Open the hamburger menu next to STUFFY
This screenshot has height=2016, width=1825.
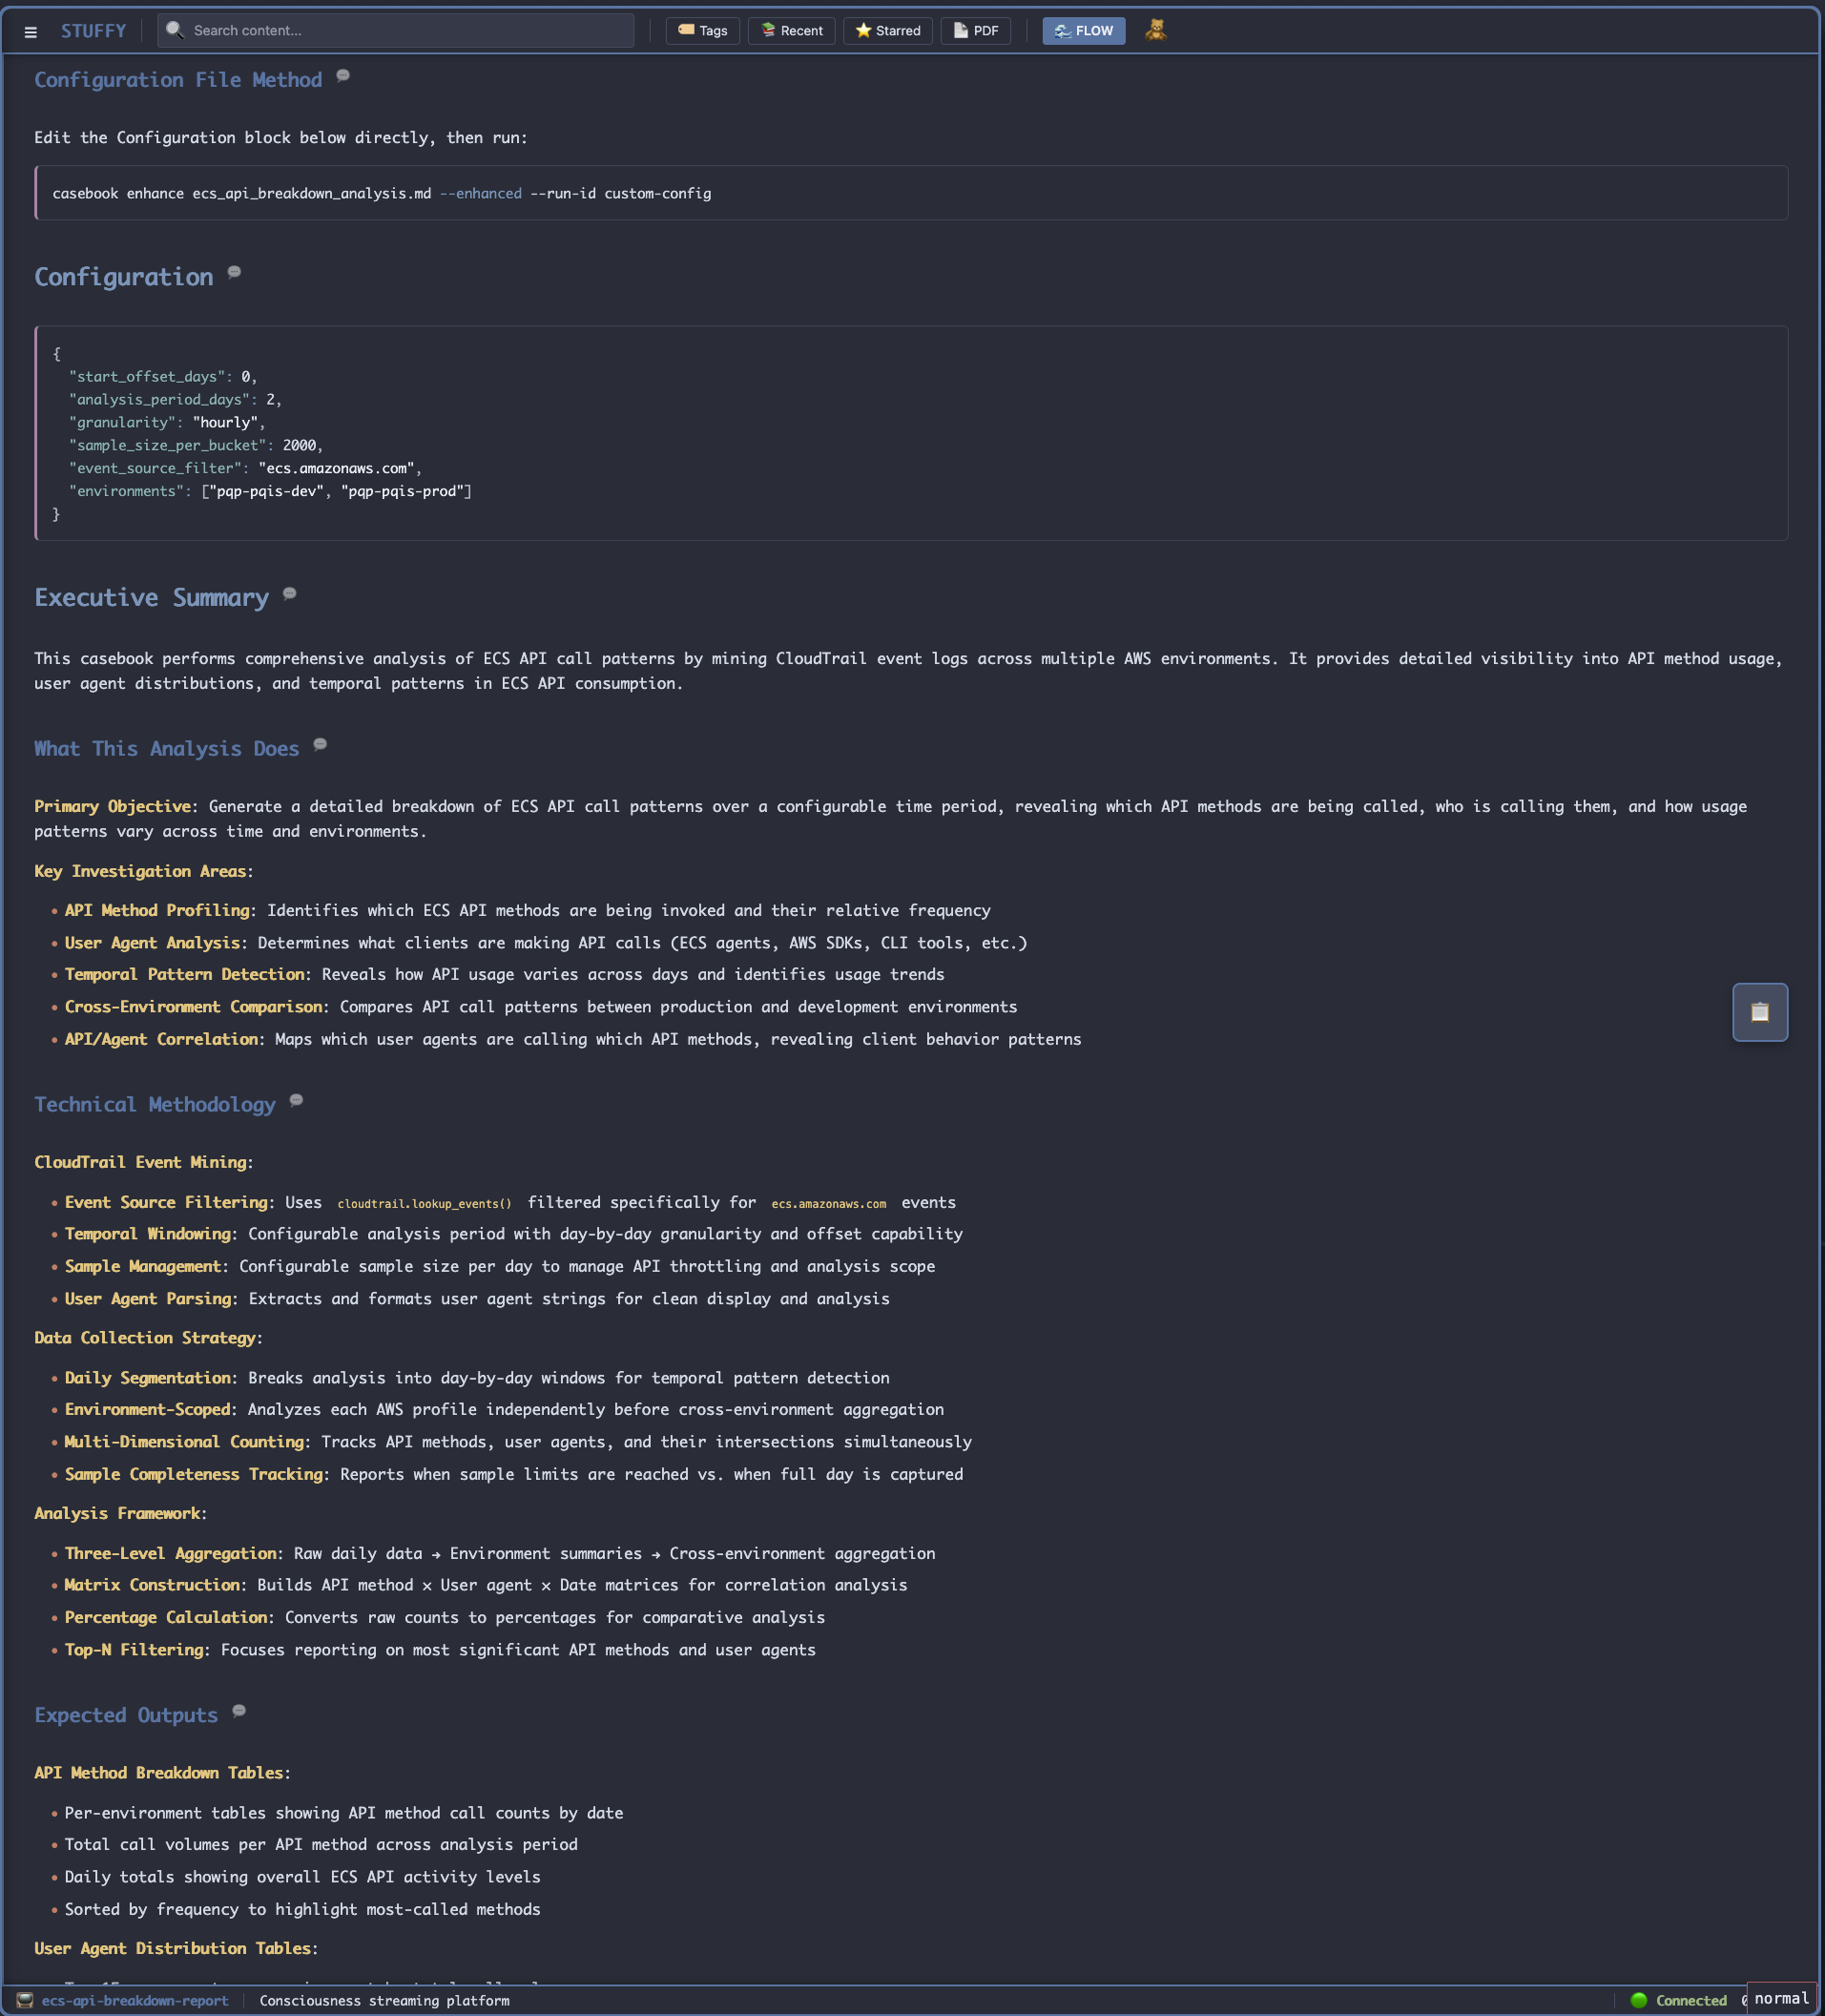click(x=31, y=32)
